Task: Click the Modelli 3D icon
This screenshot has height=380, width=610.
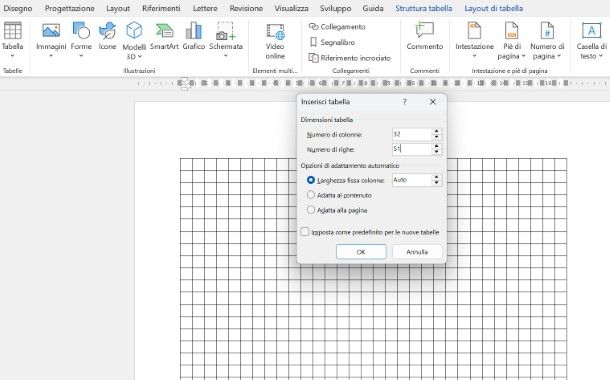Action: pos(134,31)
